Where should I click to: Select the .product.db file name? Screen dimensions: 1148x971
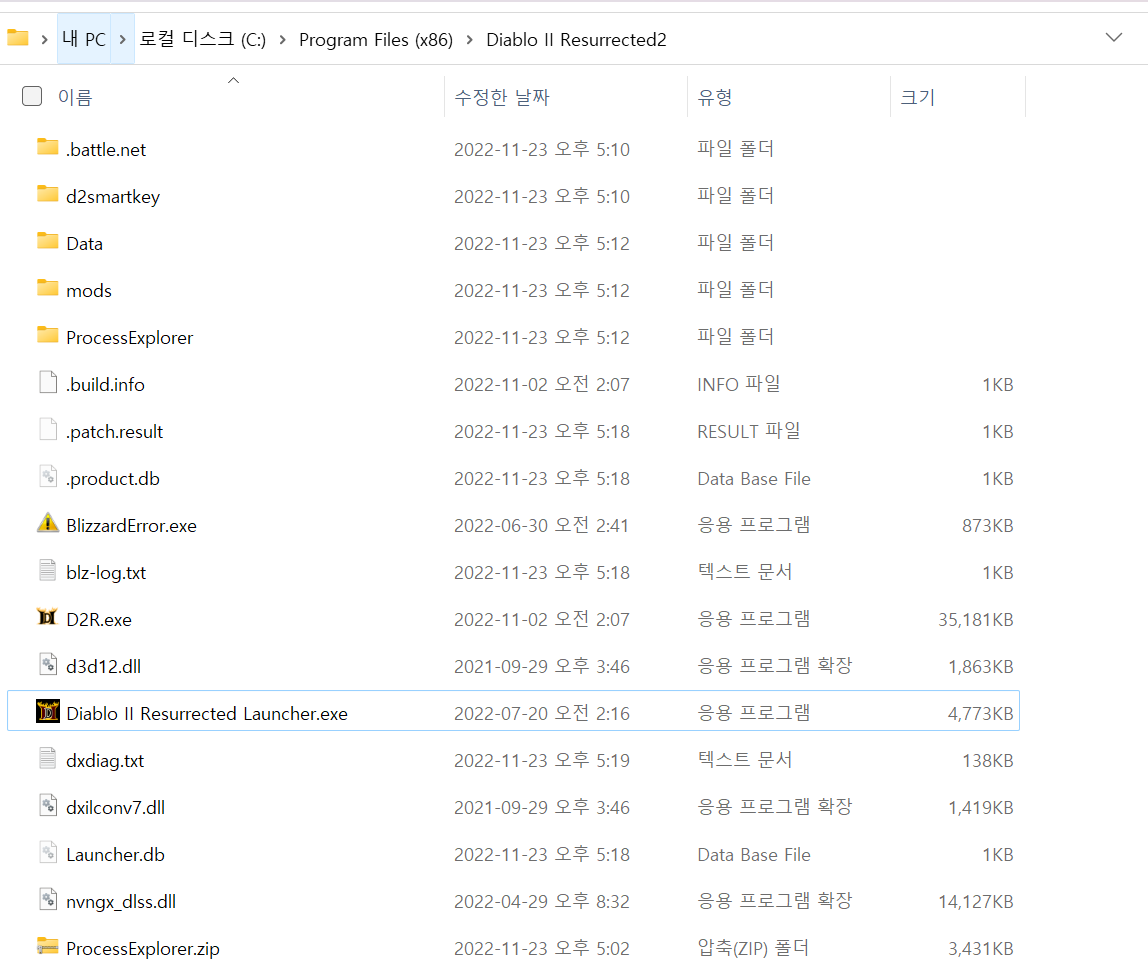click(113, 478)
